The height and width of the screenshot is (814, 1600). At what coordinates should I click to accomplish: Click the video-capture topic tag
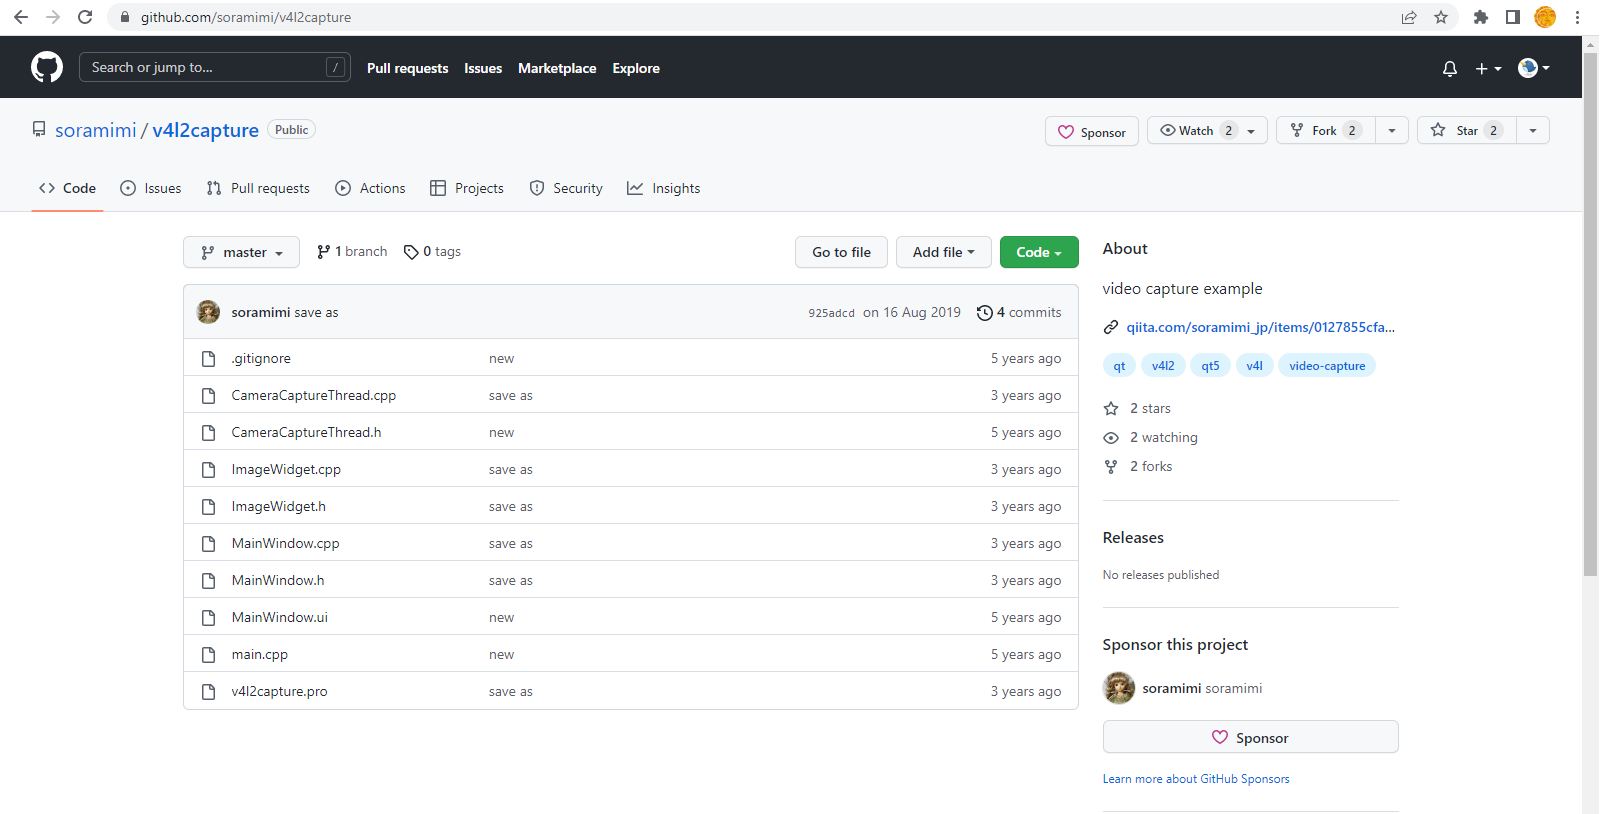pos(1327,366)
